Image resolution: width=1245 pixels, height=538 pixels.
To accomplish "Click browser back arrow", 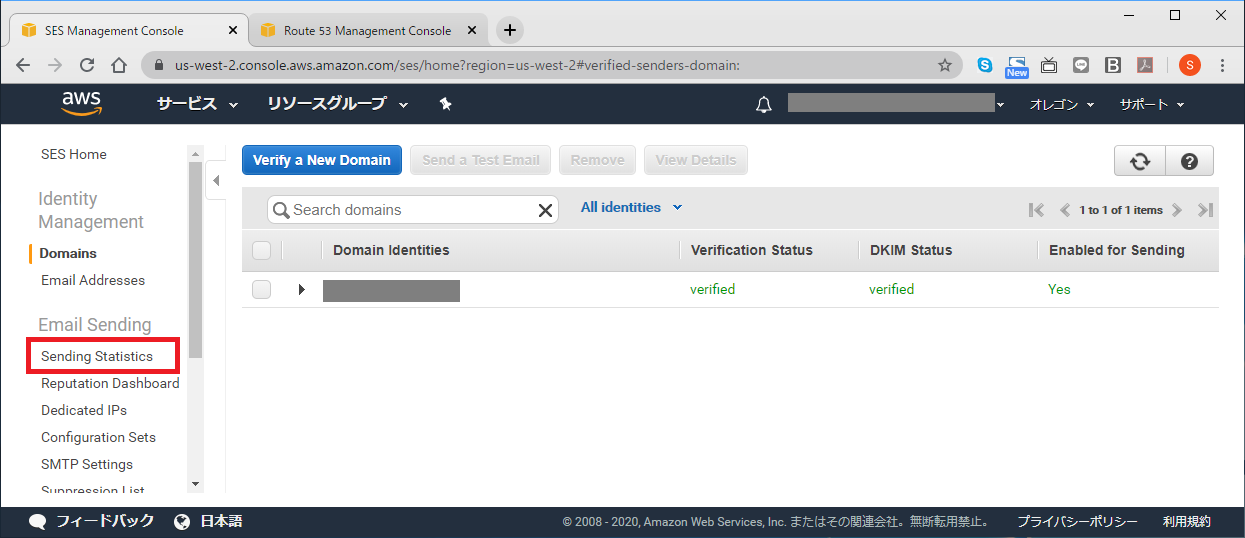I will point(23,65).
